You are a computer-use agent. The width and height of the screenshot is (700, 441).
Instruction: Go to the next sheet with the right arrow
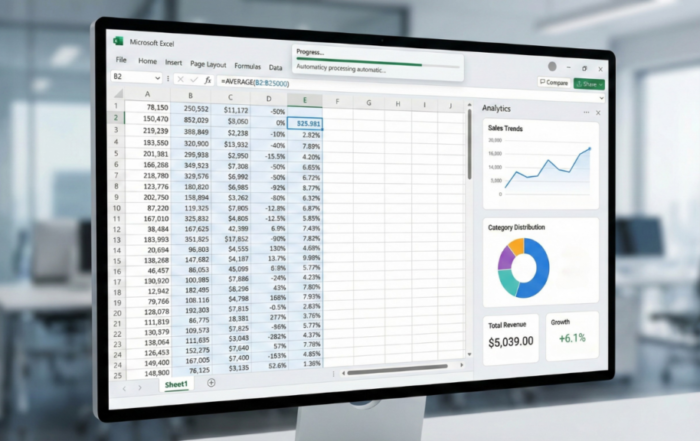140,387
